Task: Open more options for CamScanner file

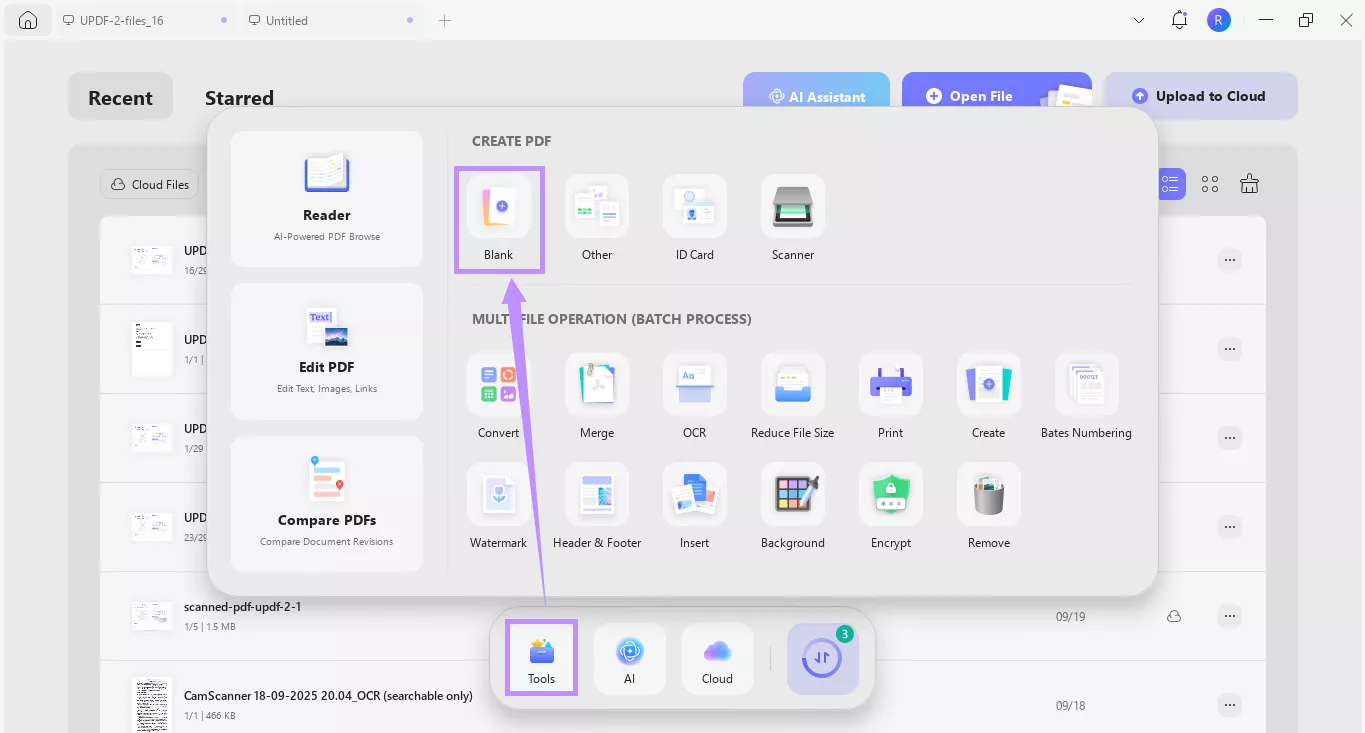Action: [x=1230, y=705]
